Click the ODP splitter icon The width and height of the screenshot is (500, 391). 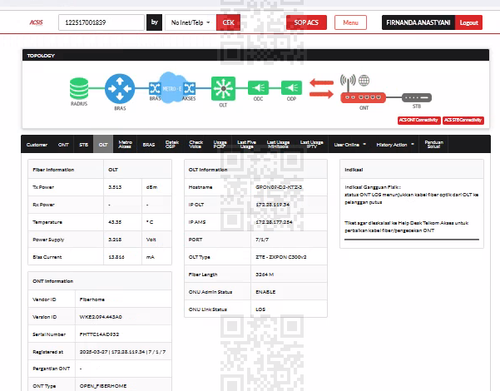(x=292, y=88)
